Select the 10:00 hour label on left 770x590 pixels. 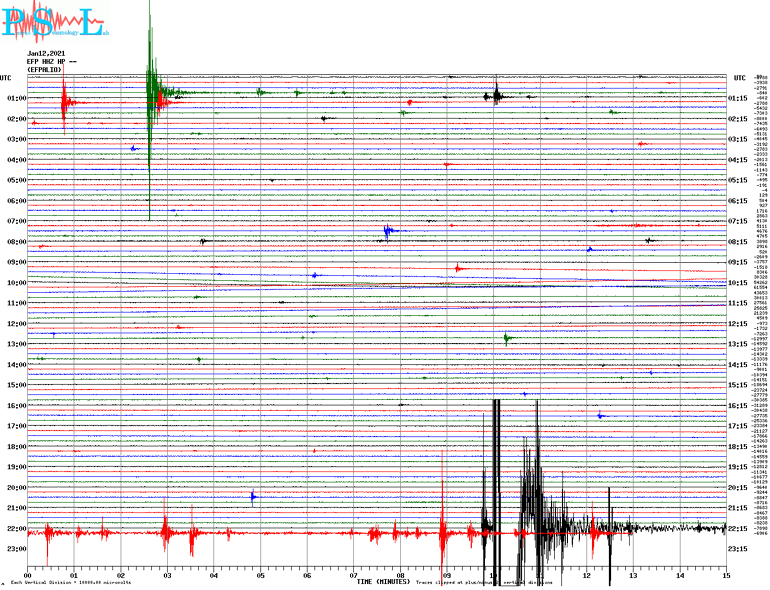tap(16, 283)
